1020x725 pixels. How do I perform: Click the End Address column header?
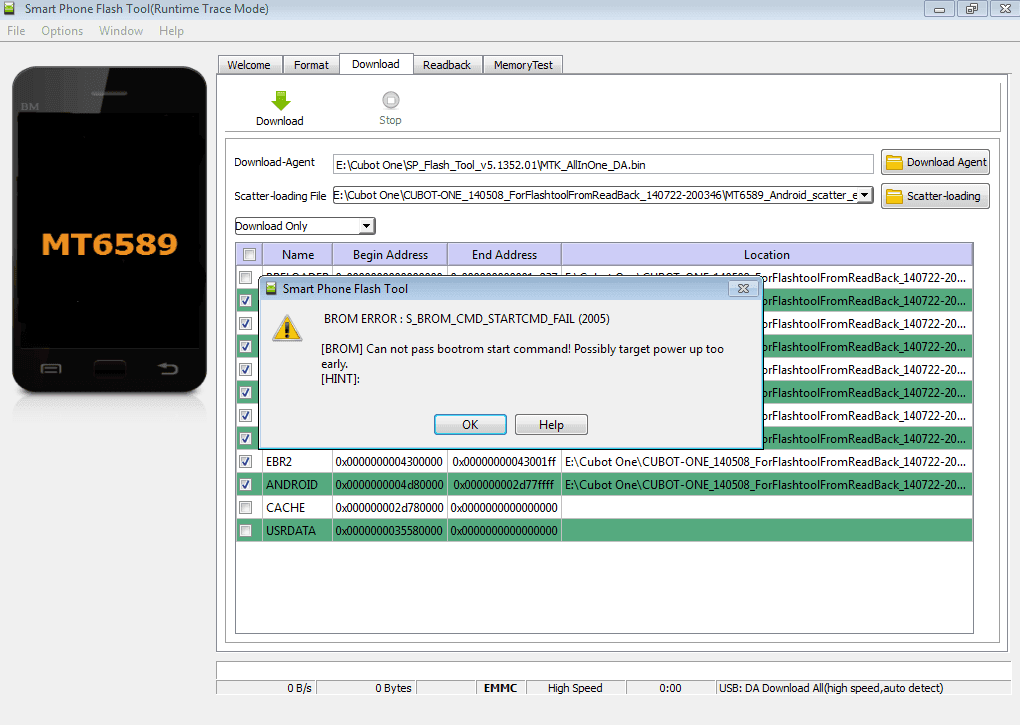(504, 255)
